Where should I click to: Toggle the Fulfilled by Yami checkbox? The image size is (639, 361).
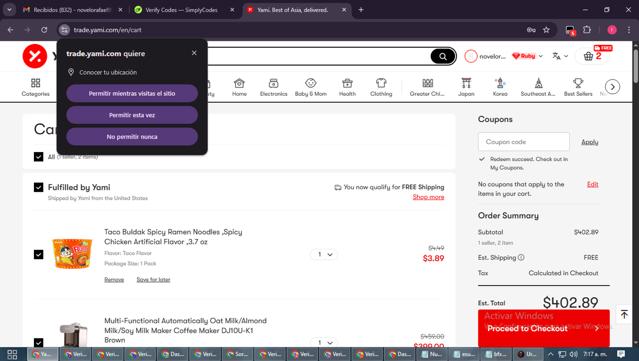click(38, 187)
